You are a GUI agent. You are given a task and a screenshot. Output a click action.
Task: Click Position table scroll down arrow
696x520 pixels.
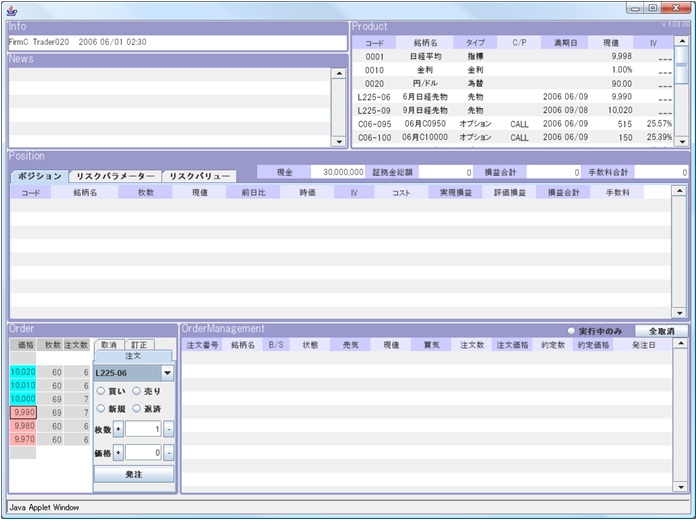click(x=679, y=313)
